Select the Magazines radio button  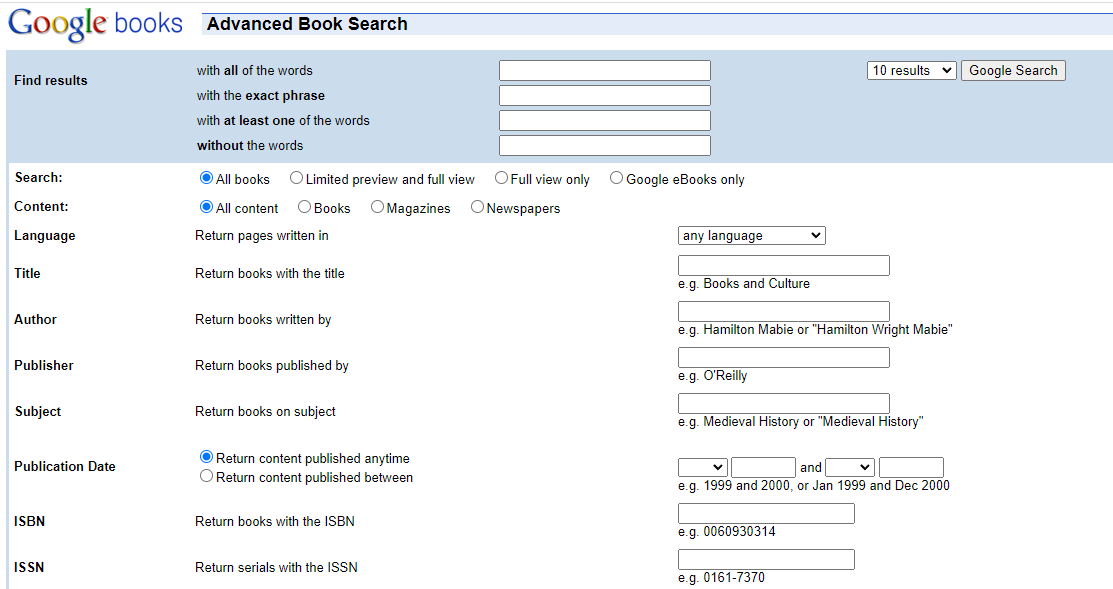click(377, 207)
